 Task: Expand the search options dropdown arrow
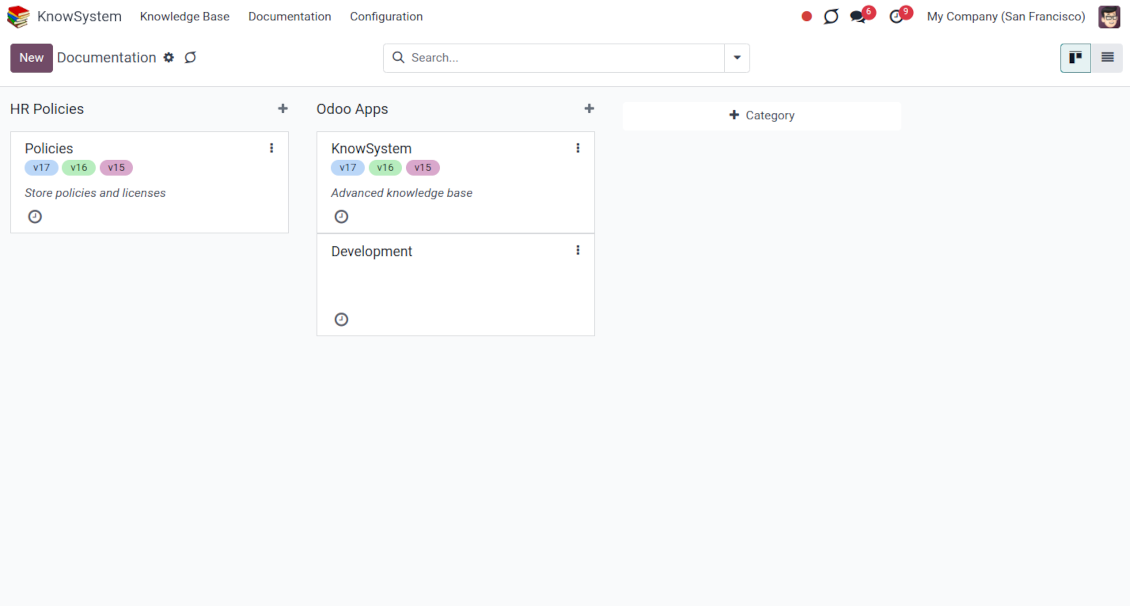pyautogui.click(x=737, y=58)
